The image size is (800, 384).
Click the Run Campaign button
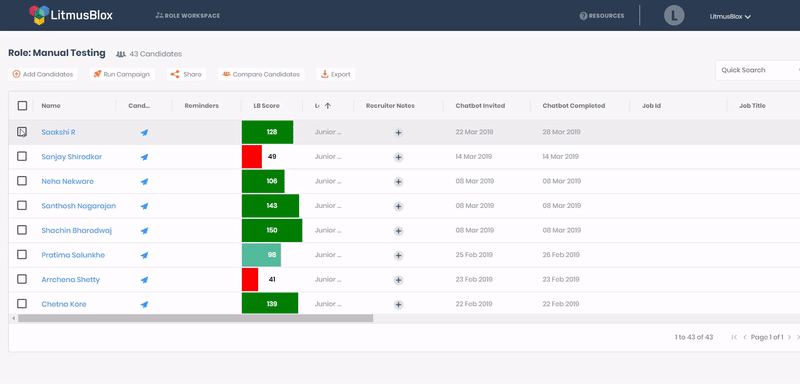point(122,74)
